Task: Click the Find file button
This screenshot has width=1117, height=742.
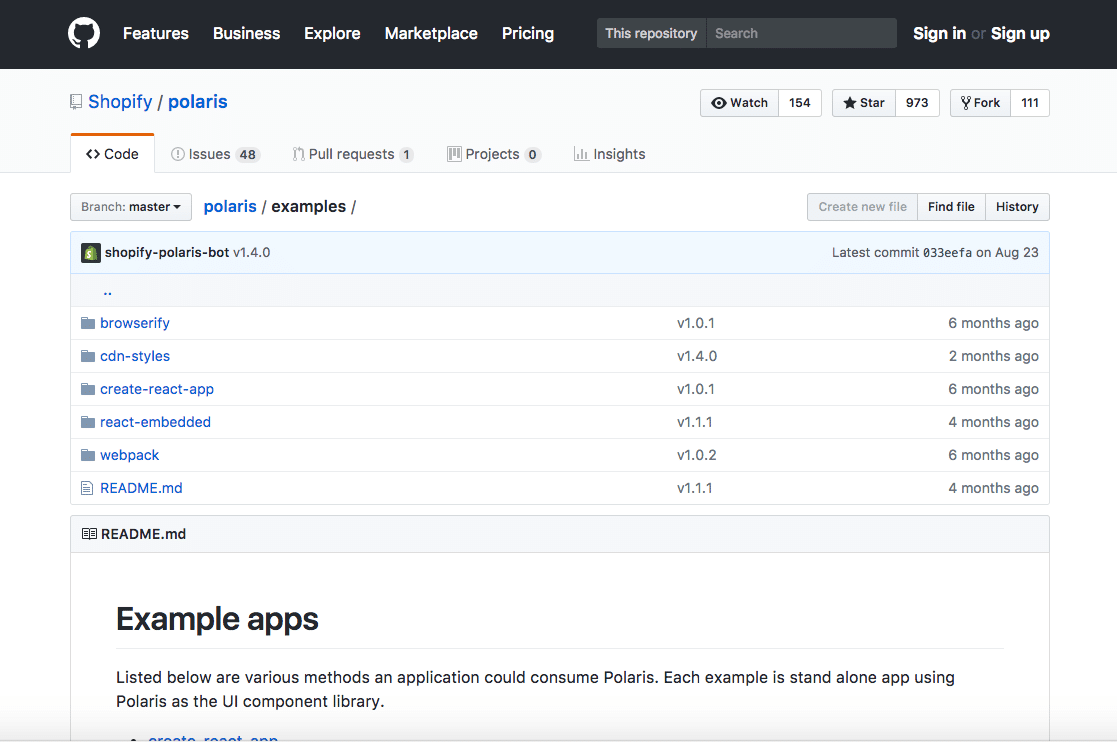Action: coord(951,207)
